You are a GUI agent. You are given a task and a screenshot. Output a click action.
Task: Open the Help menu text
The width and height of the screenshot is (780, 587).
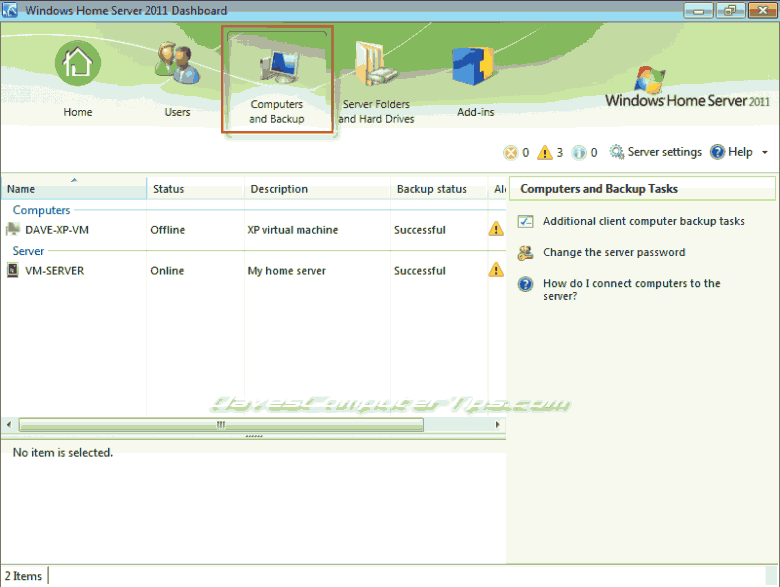pos(740,152)
